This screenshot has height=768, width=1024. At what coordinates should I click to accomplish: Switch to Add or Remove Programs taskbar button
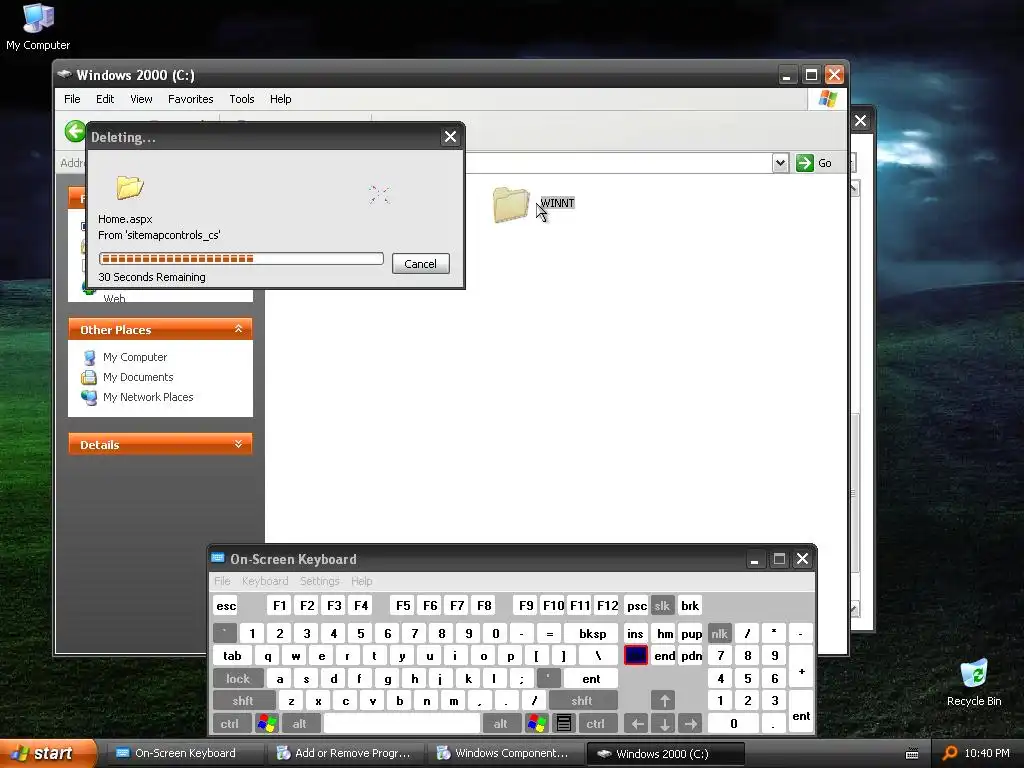[x=345, y=754]
